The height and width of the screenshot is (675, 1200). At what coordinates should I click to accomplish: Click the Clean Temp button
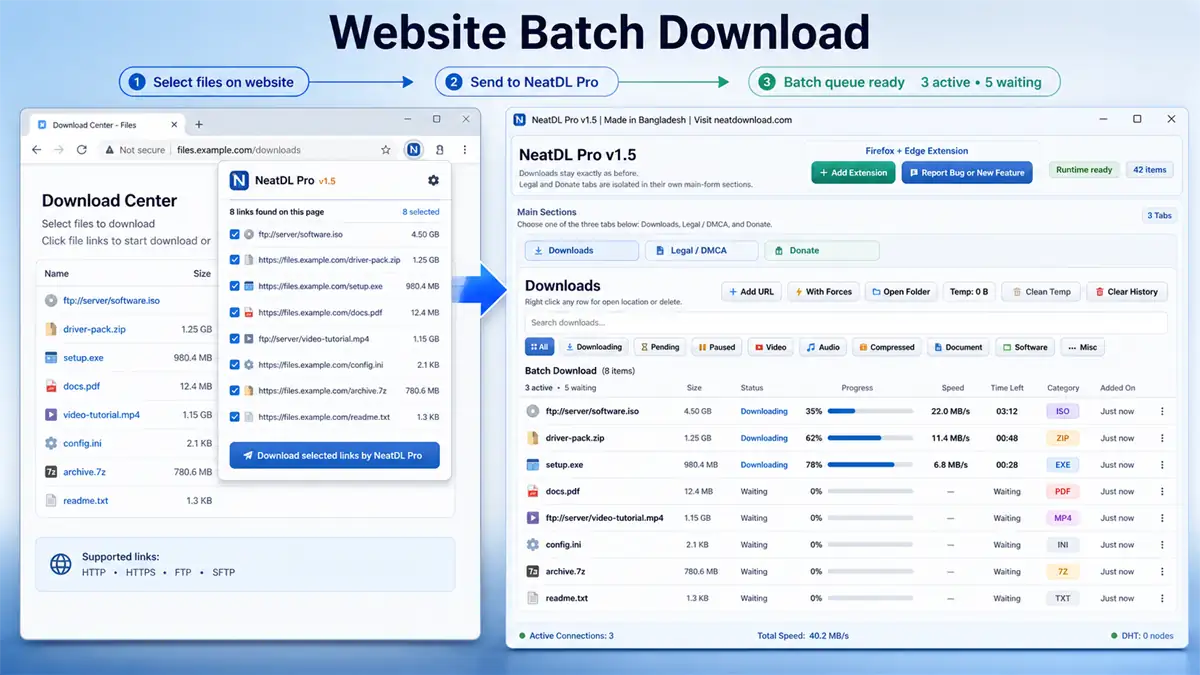(x=1041, y=292)
